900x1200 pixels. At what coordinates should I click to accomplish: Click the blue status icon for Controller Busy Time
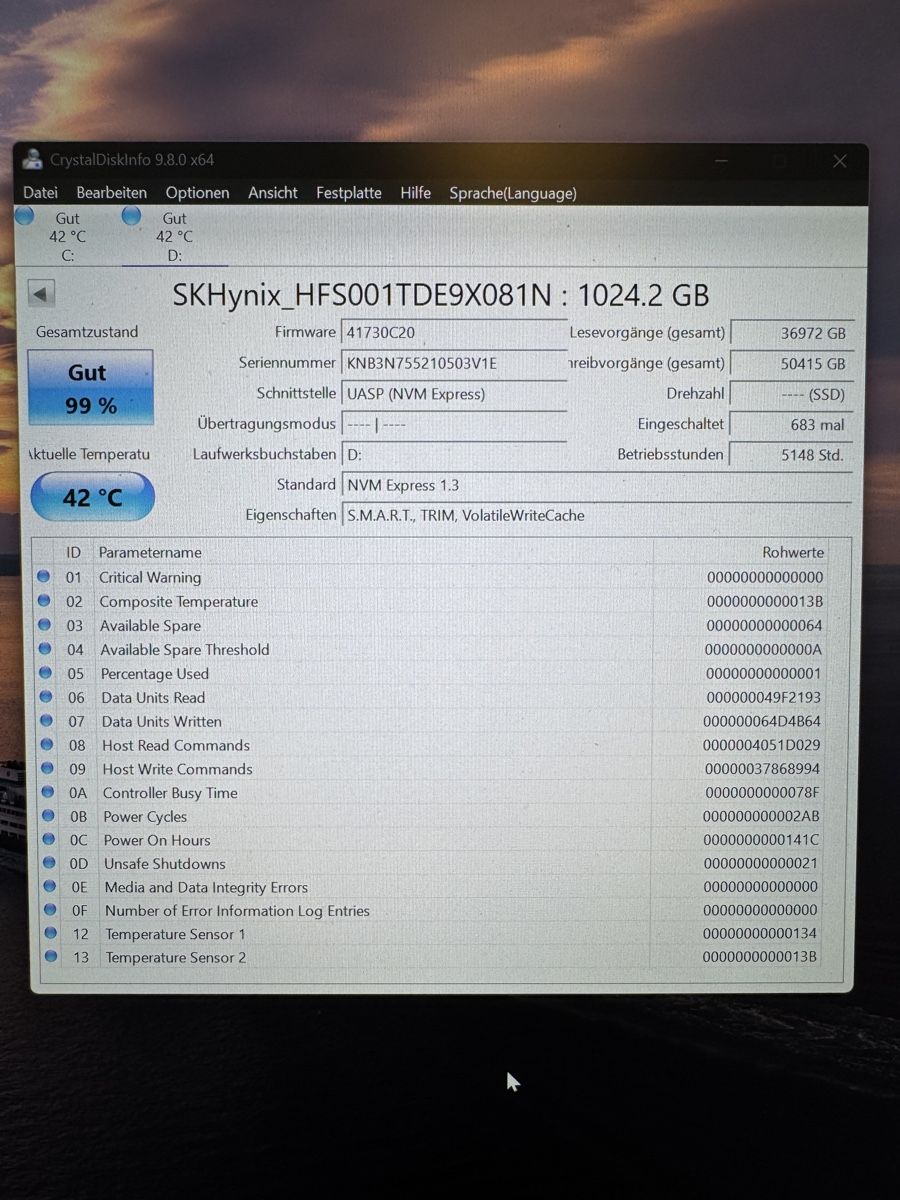pos(48,792)
